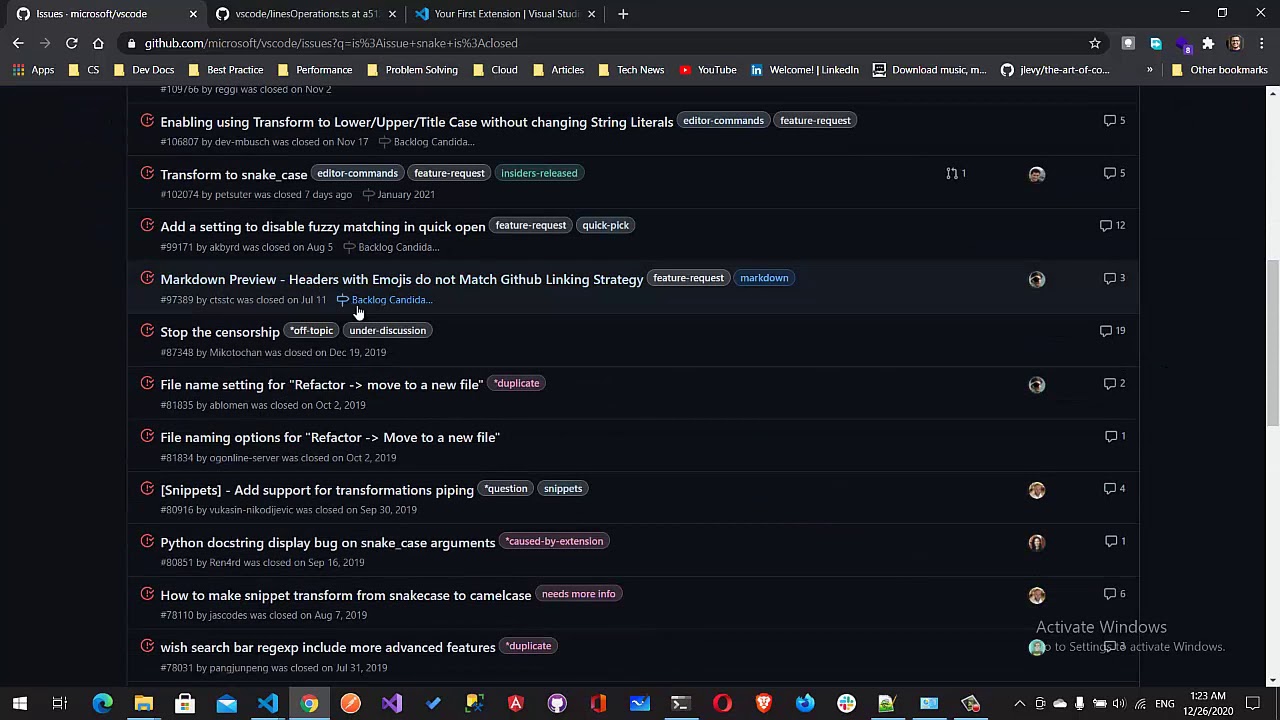Screen dimensions: 1280x720
Task: Open the Best Practice bookmarks folder
Action: point(225,70)
